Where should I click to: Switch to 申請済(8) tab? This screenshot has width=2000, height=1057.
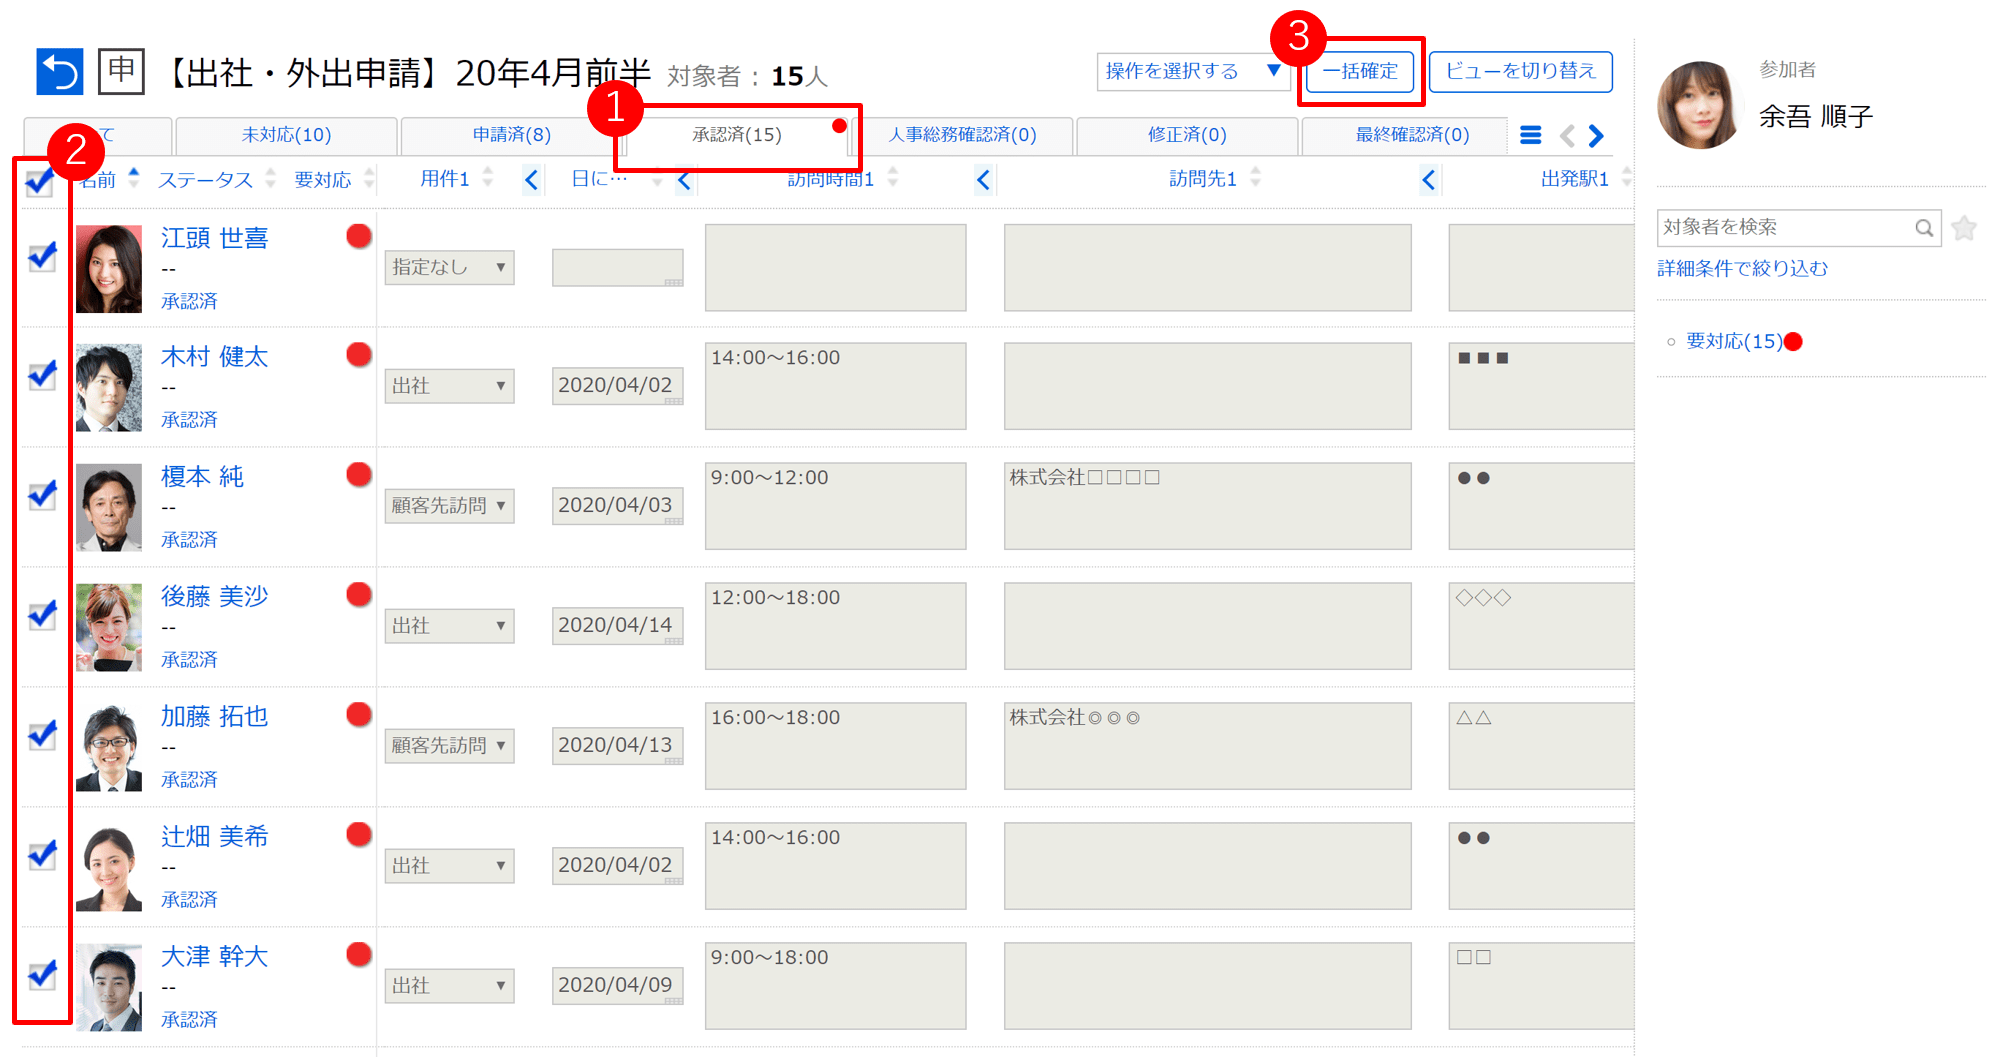pos(511,135)
